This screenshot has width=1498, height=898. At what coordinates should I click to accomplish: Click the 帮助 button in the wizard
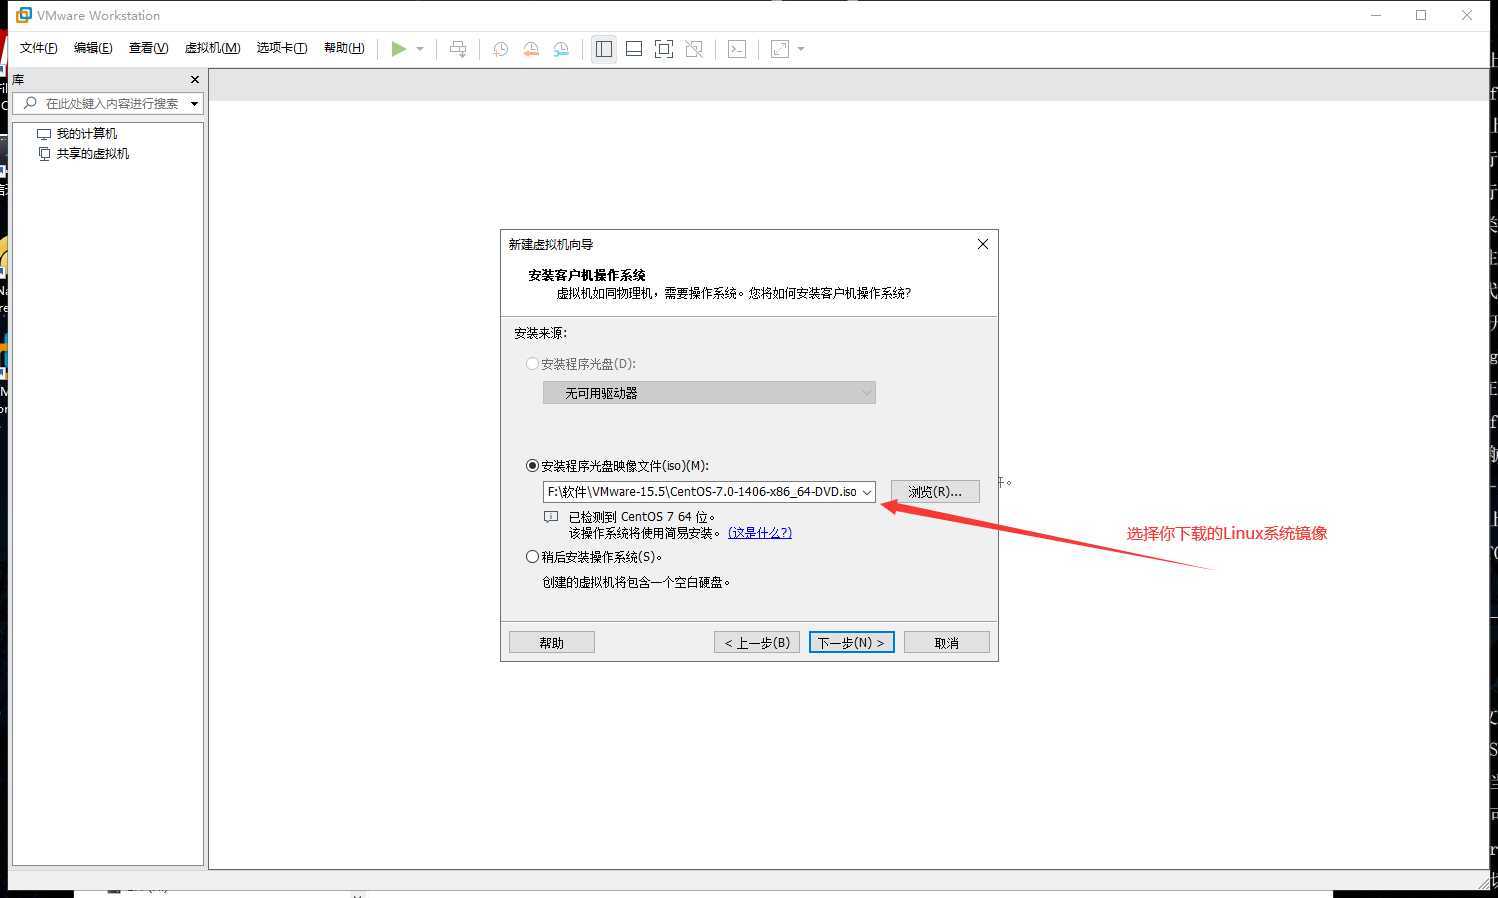[x=552, y=642]
